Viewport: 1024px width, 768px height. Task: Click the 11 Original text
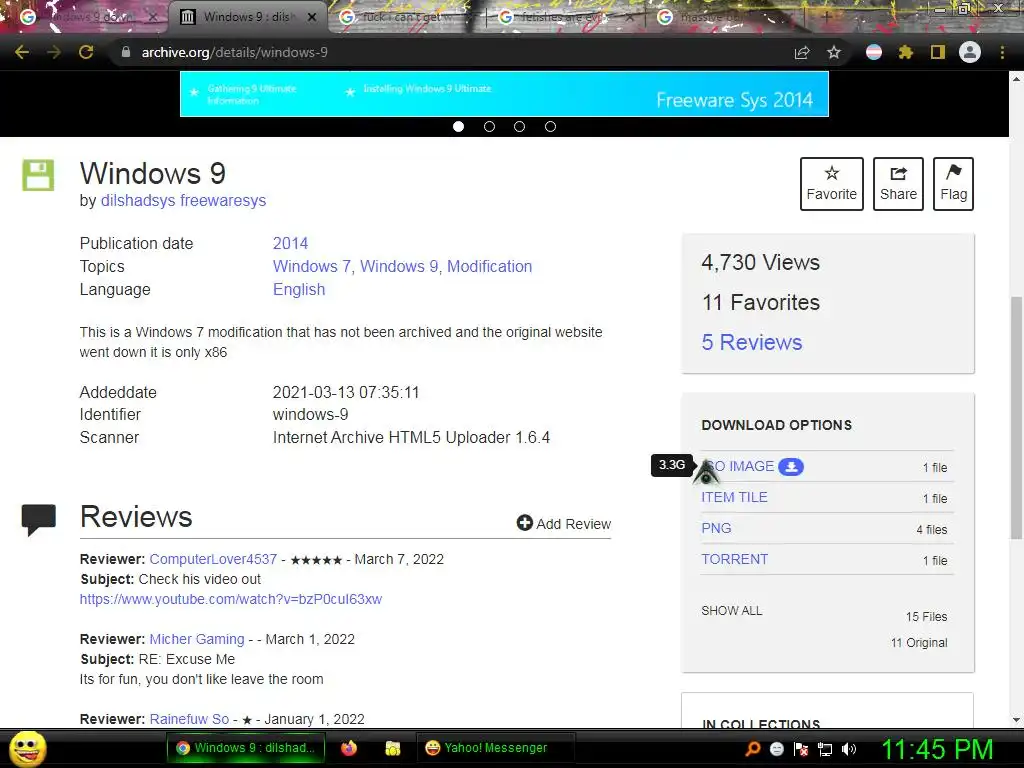click(919, 643)
